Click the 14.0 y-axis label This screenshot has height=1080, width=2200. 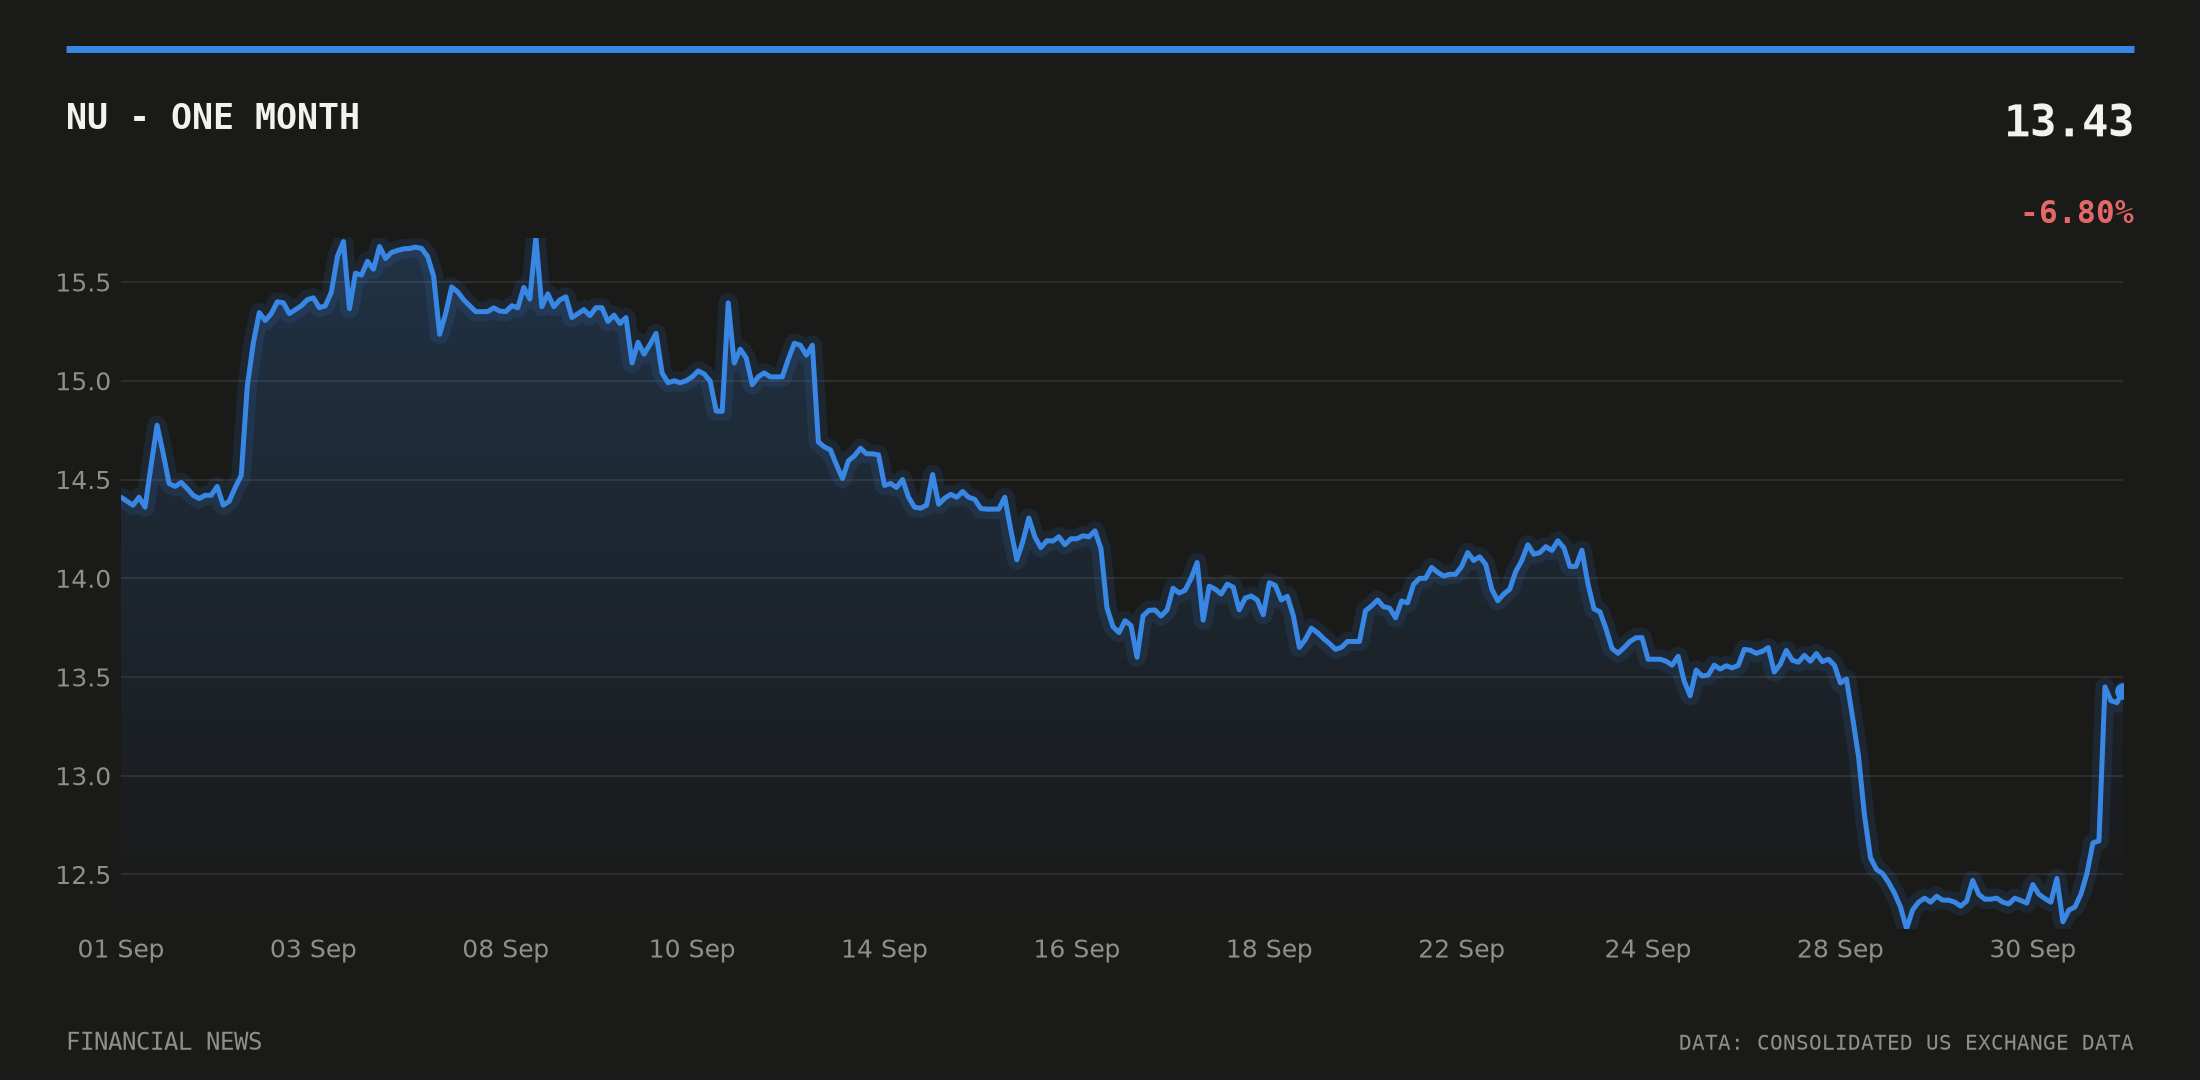[83, 579]
